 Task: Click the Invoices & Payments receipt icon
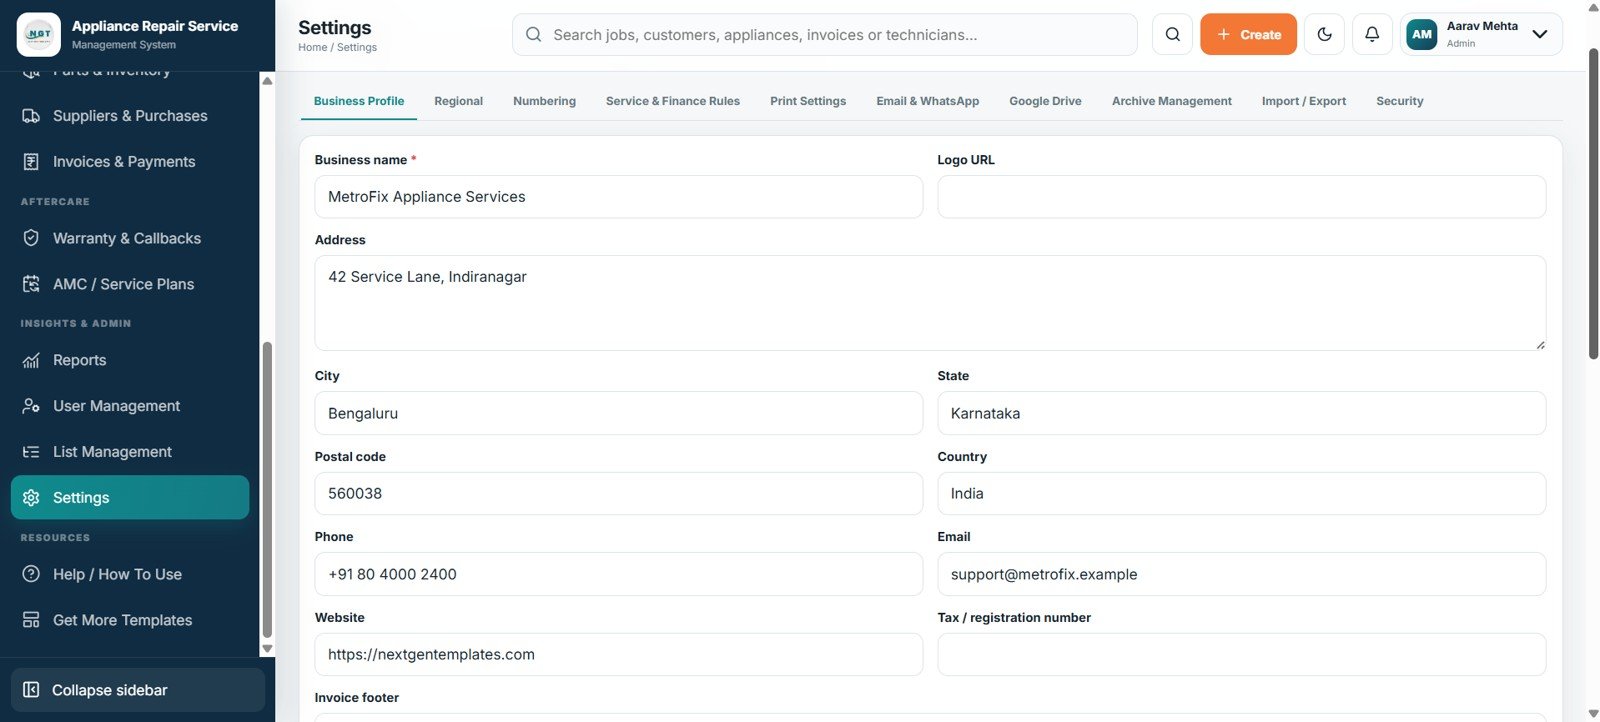click(x=31, y=162)
